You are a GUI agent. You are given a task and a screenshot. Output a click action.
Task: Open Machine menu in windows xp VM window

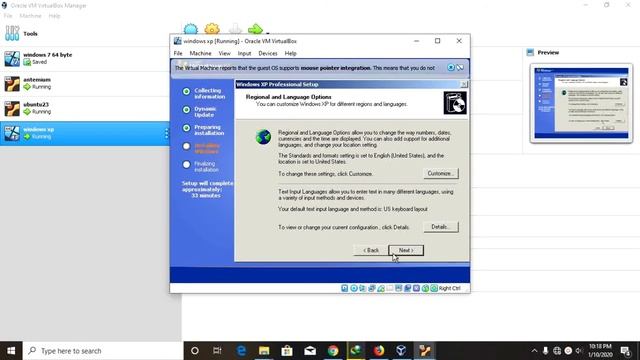point(200,53)
